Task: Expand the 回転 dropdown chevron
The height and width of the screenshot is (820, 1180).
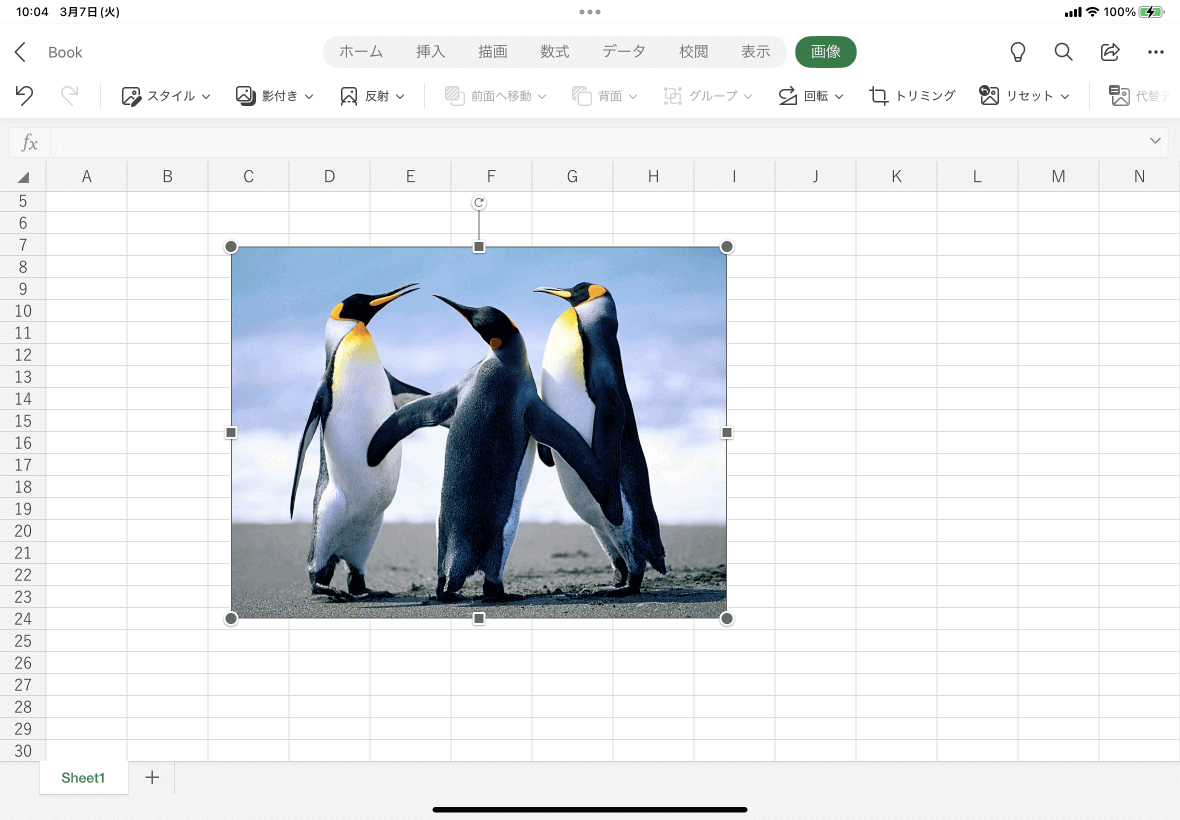Action: coord(839,96)
